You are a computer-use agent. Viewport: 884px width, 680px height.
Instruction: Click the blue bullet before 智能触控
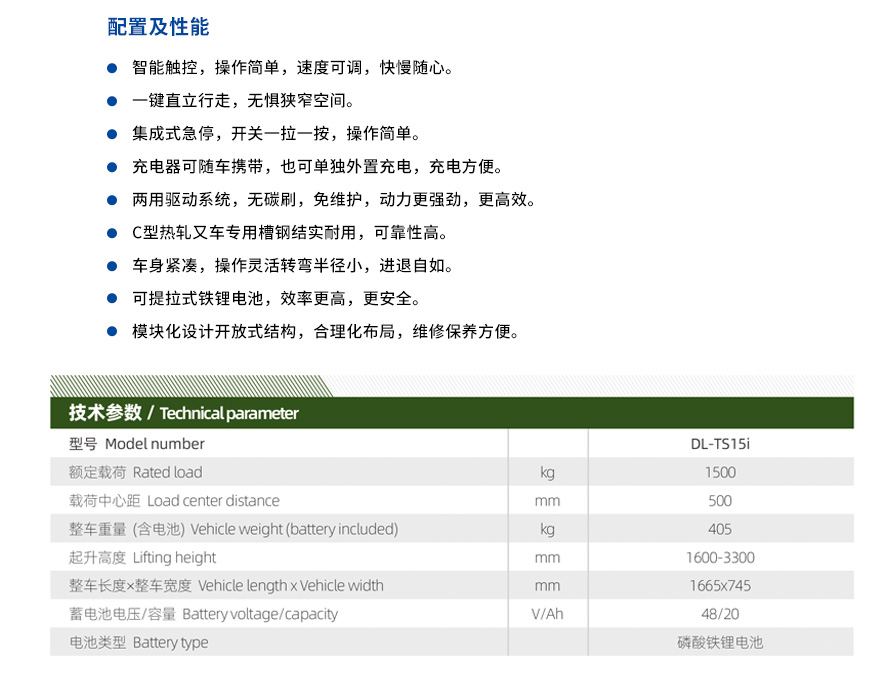pos(112,69)
